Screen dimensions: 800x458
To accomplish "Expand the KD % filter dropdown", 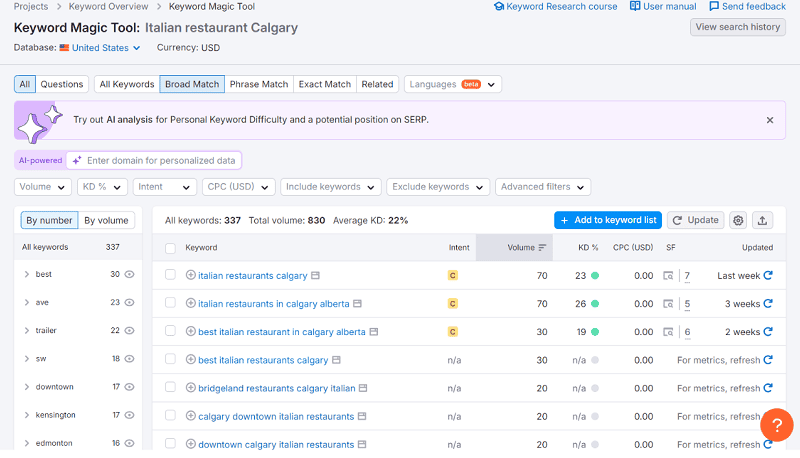I will pos(102,187).
